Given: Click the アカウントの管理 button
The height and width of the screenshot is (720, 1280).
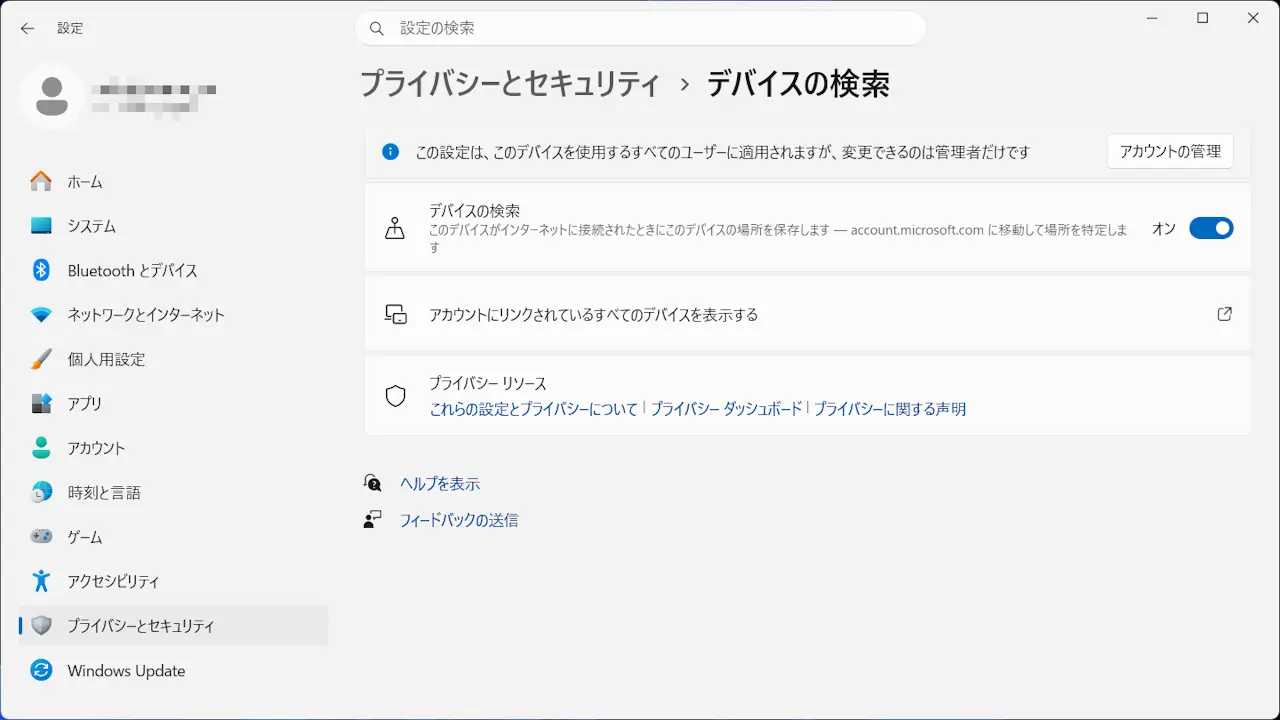Looking at the screenshot, I should pos(1169,152).
